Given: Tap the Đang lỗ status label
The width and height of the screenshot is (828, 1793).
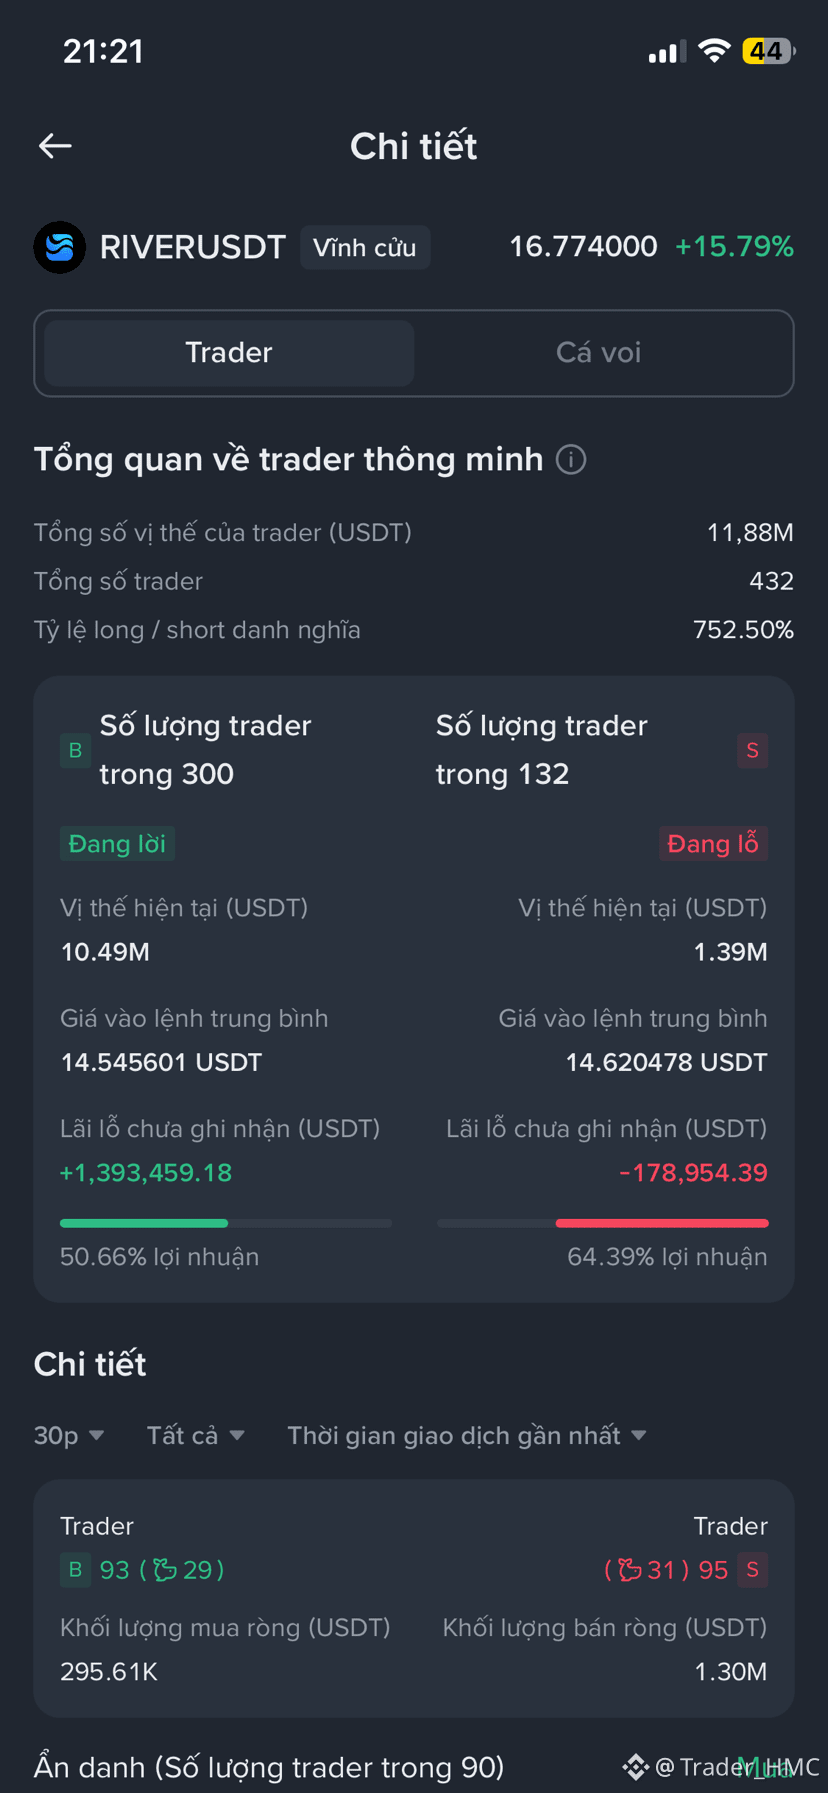Looking at the screenshot, I should coord(713,844).
